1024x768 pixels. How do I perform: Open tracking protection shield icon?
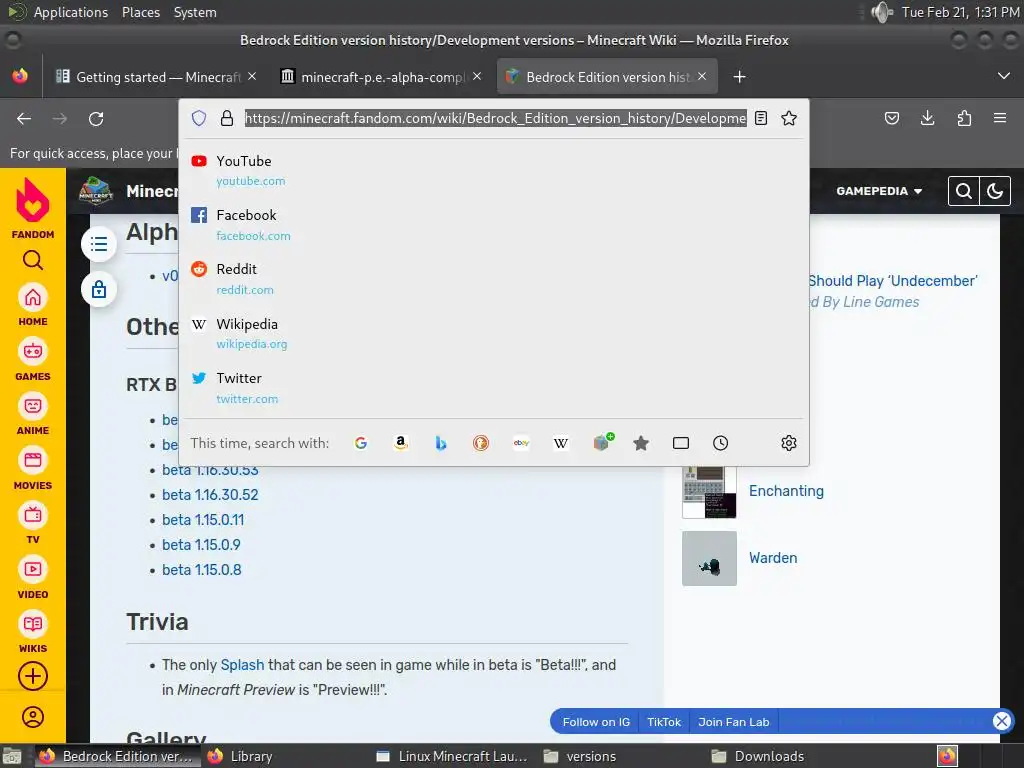pos(199,118)
